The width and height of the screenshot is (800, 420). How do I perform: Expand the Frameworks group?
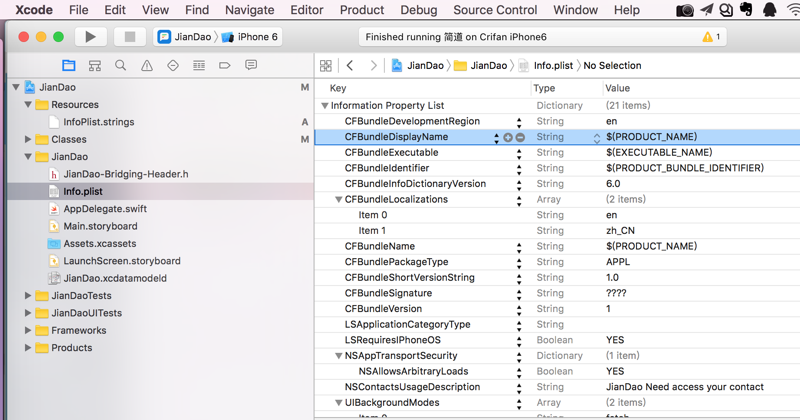[x=28, y=330]
